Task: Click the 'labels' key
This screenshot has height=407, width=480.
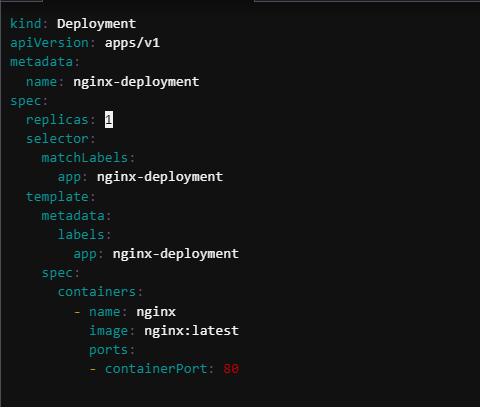Action: (x=81, y=235)
